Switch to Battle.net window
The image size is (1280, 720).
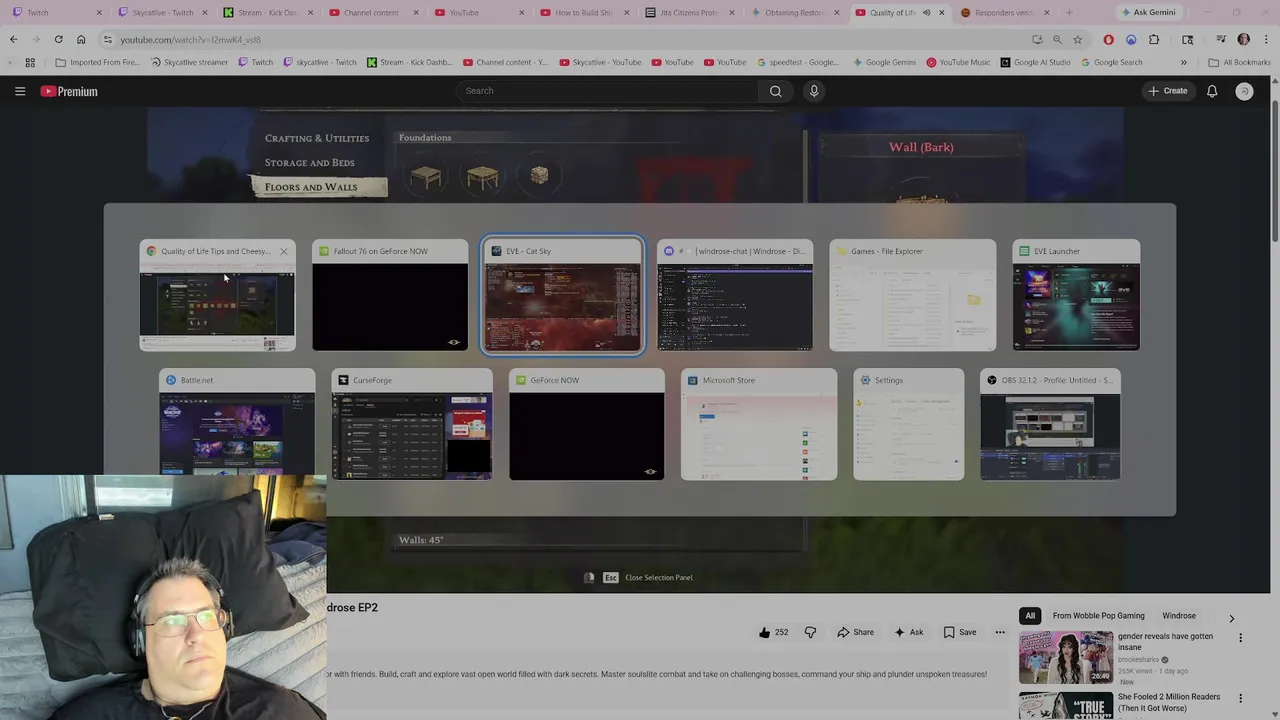[x=237, y=424]
